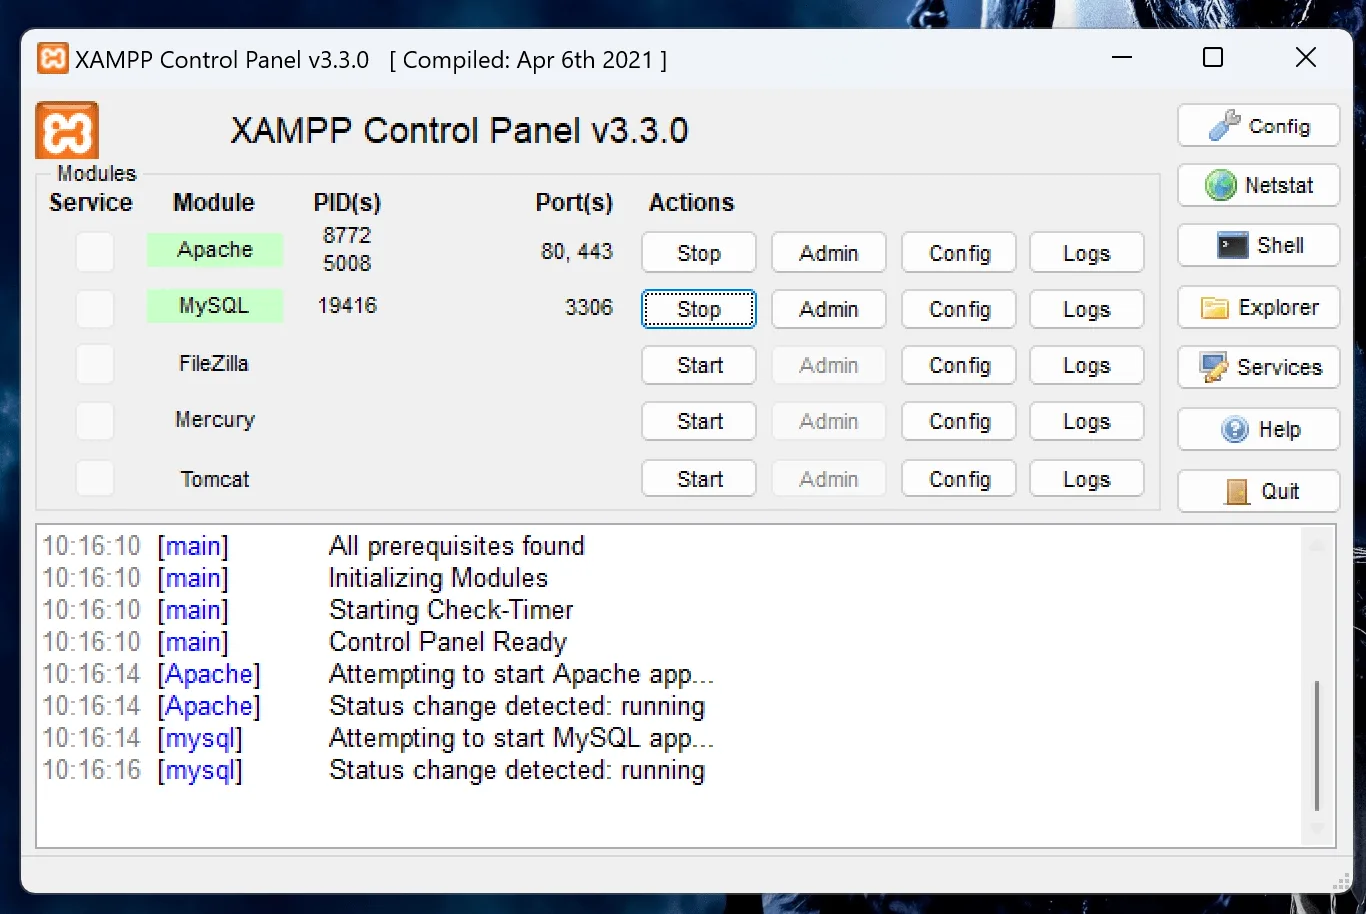Click MySQL port 3306
This screenshot has width=1366, height=914.
(589, 307)
